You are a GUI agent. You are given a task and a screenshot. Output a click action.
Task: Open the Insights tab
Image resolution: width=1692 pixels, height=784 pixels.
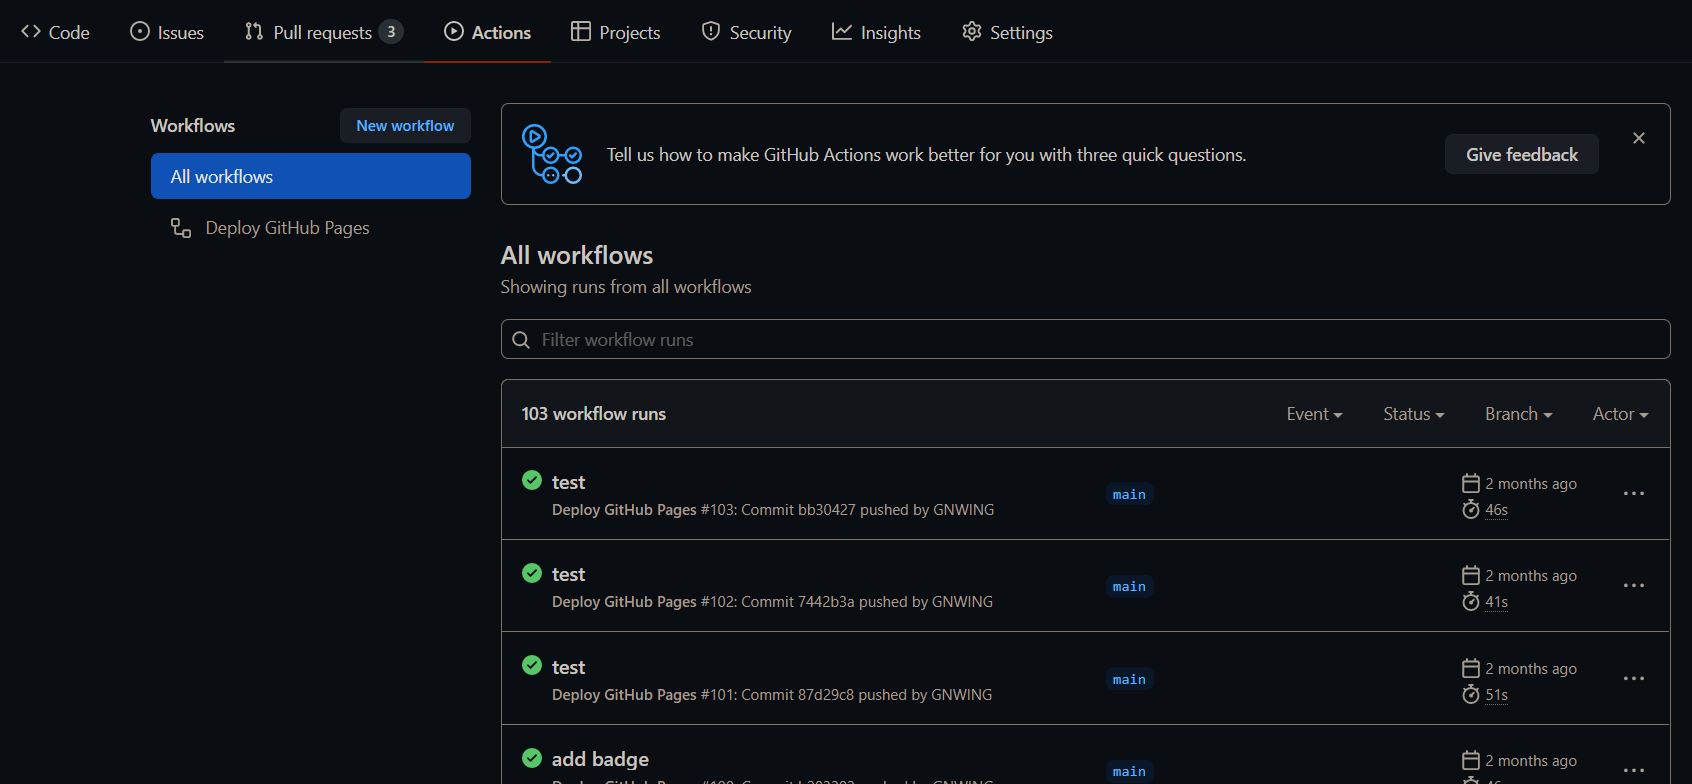point(876,32)
